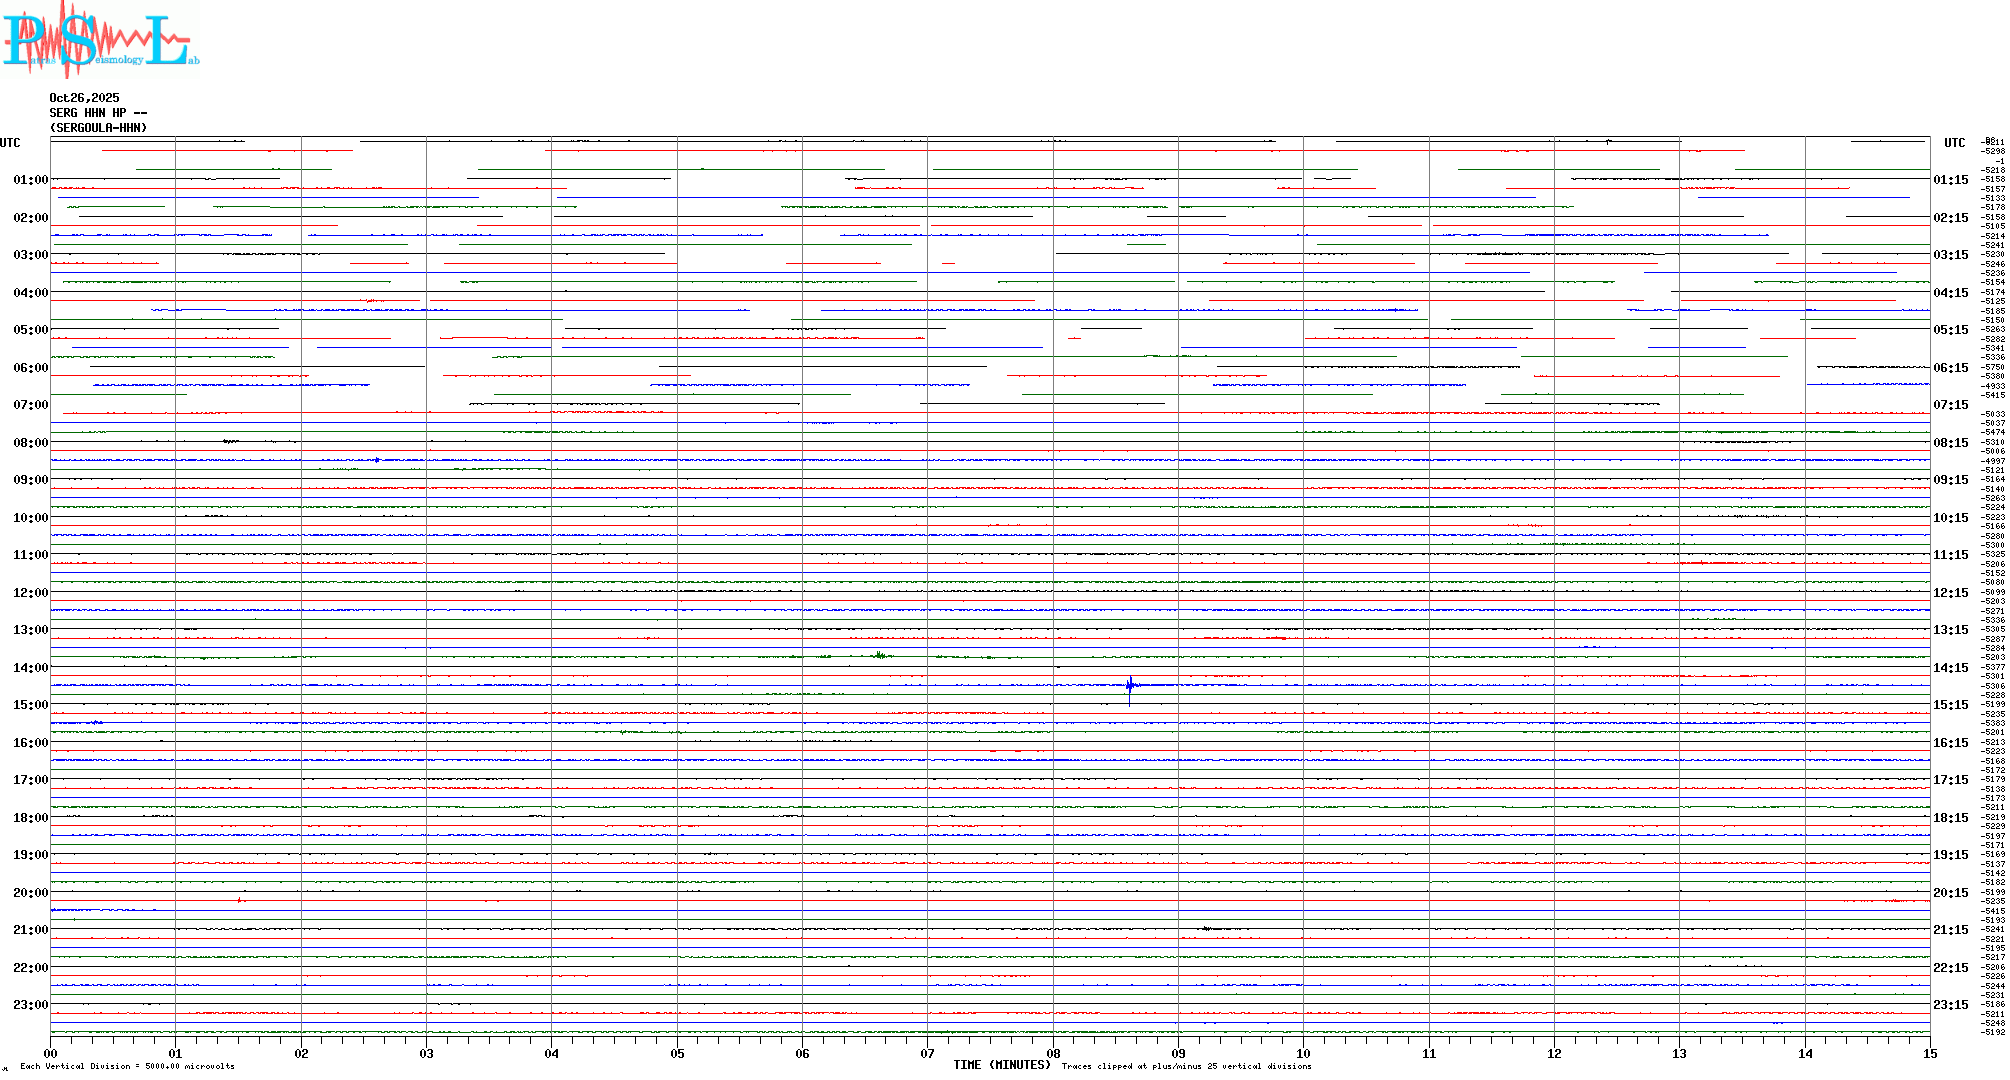Click minute marker 15 on bottom axis
The image size is (2010, 1080).
pos(1929,1053)
